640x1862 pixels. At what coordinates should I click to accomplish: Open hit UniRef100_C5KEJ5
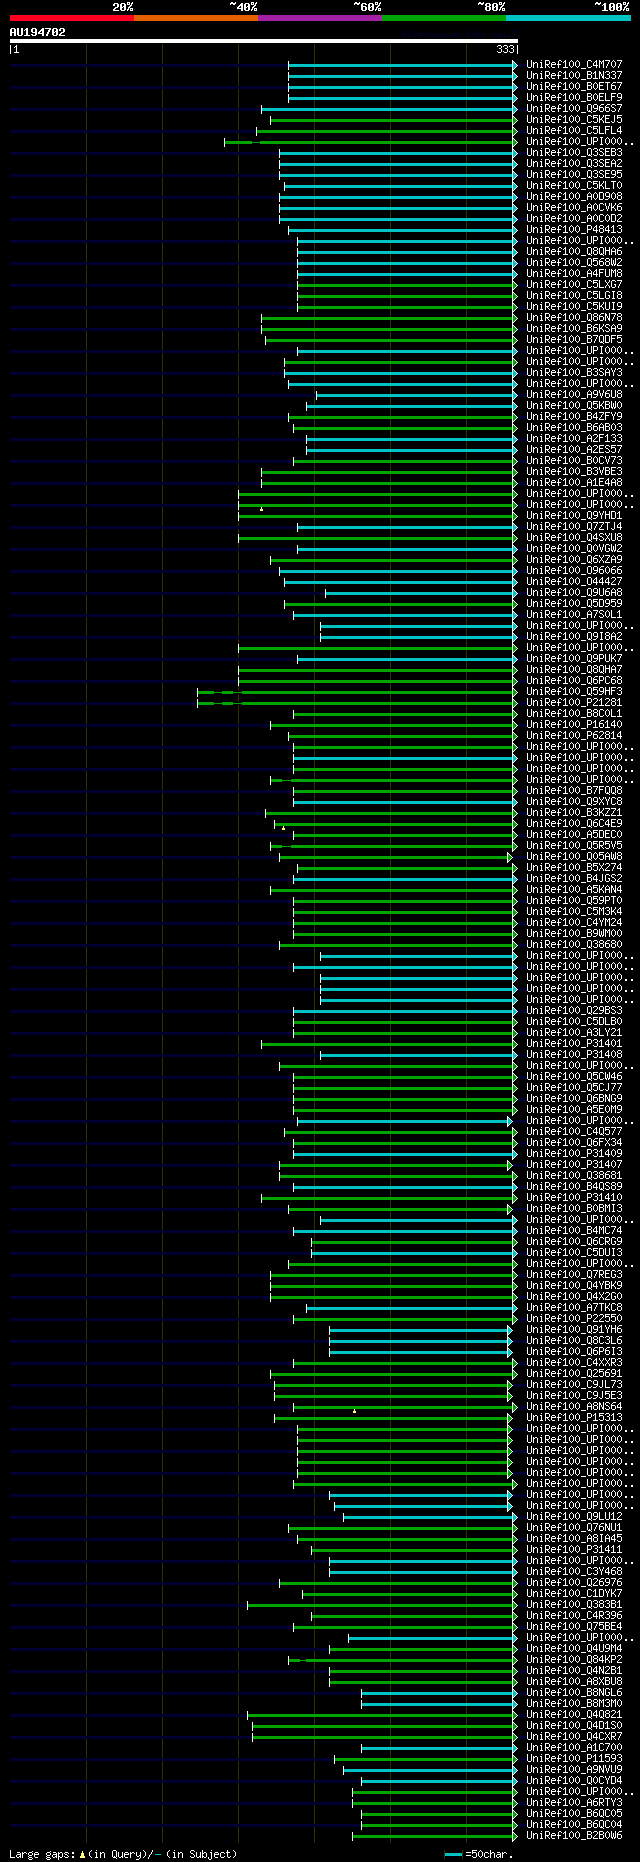[x=574, y=120]
